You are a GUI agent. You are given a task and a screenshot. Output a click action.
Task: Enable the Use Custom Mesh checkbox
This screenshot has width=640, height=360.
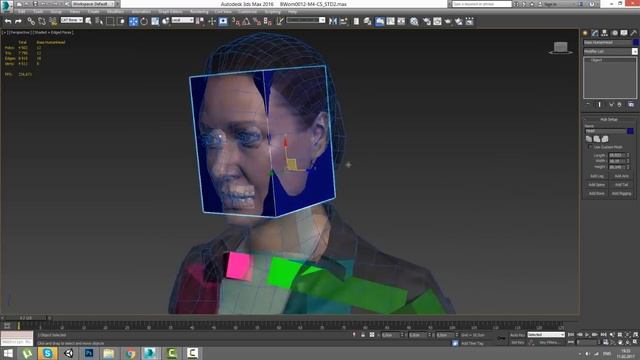(590, 147)
